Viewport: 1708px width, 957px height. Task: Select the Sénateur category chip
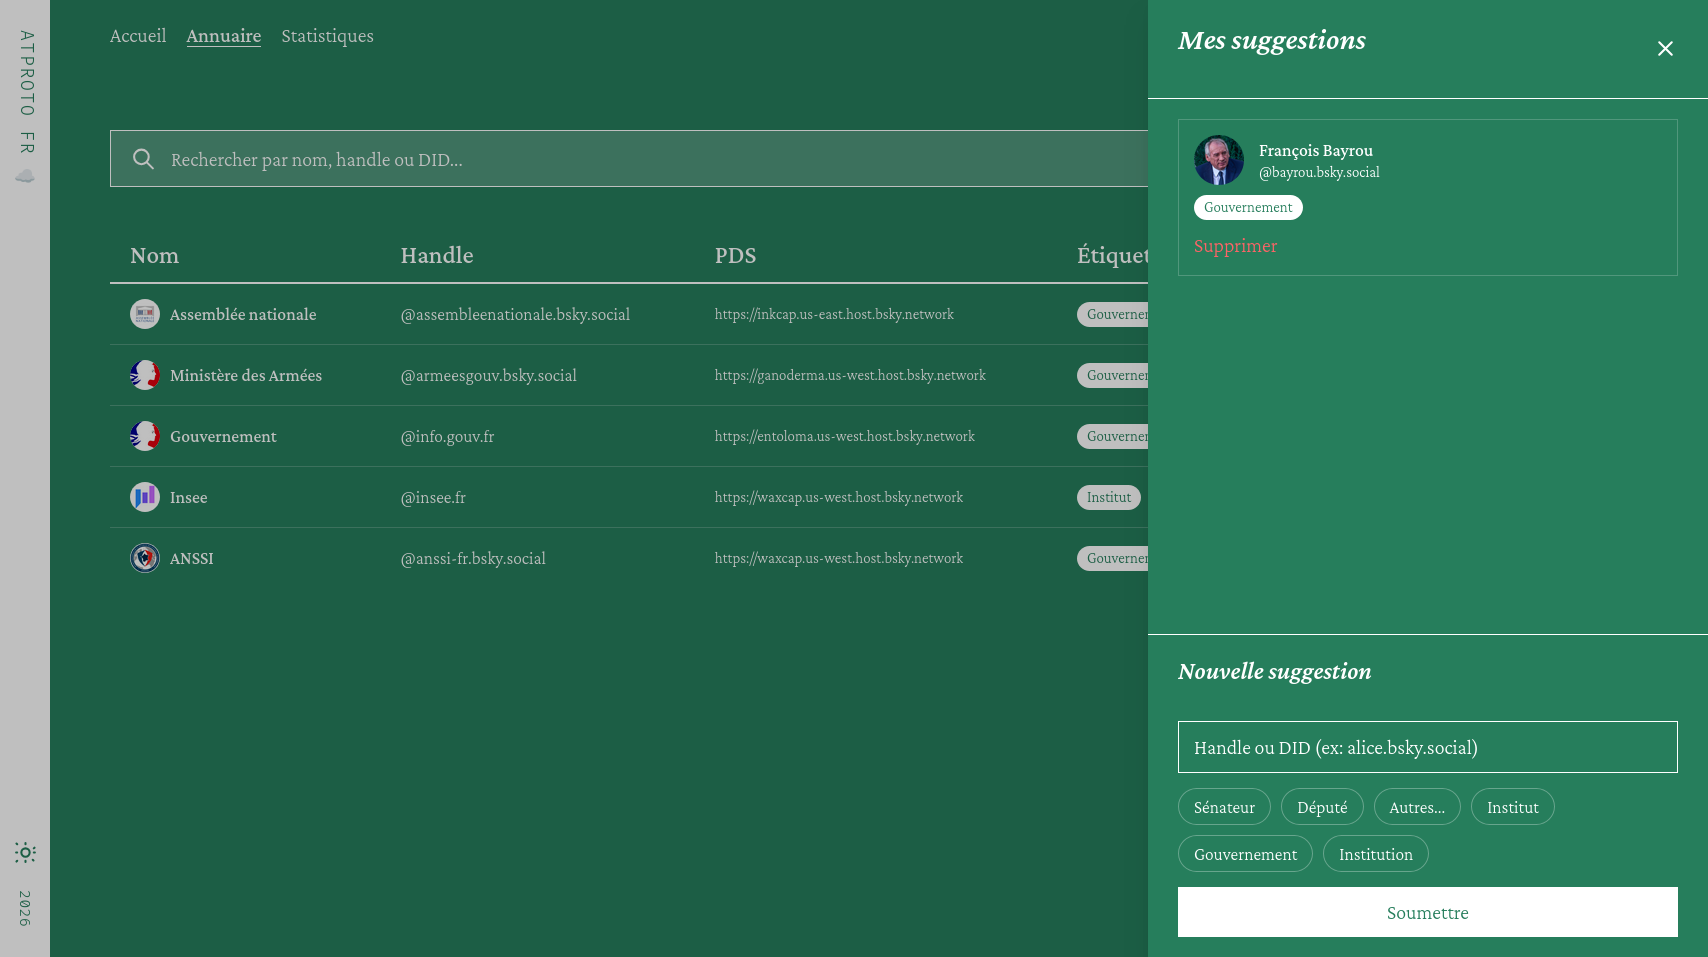1224,807
